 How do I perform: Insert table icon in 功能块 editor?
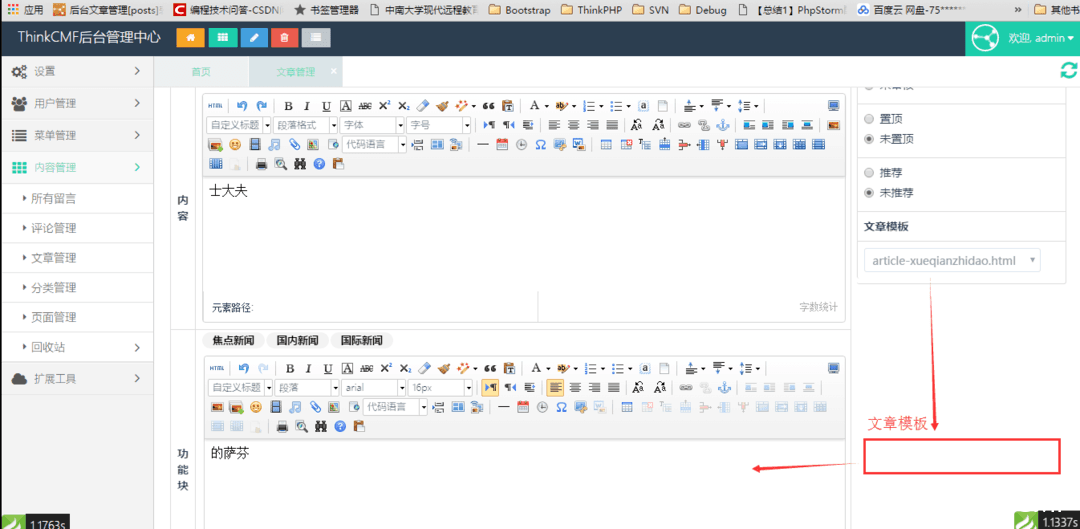click(627, 407)
